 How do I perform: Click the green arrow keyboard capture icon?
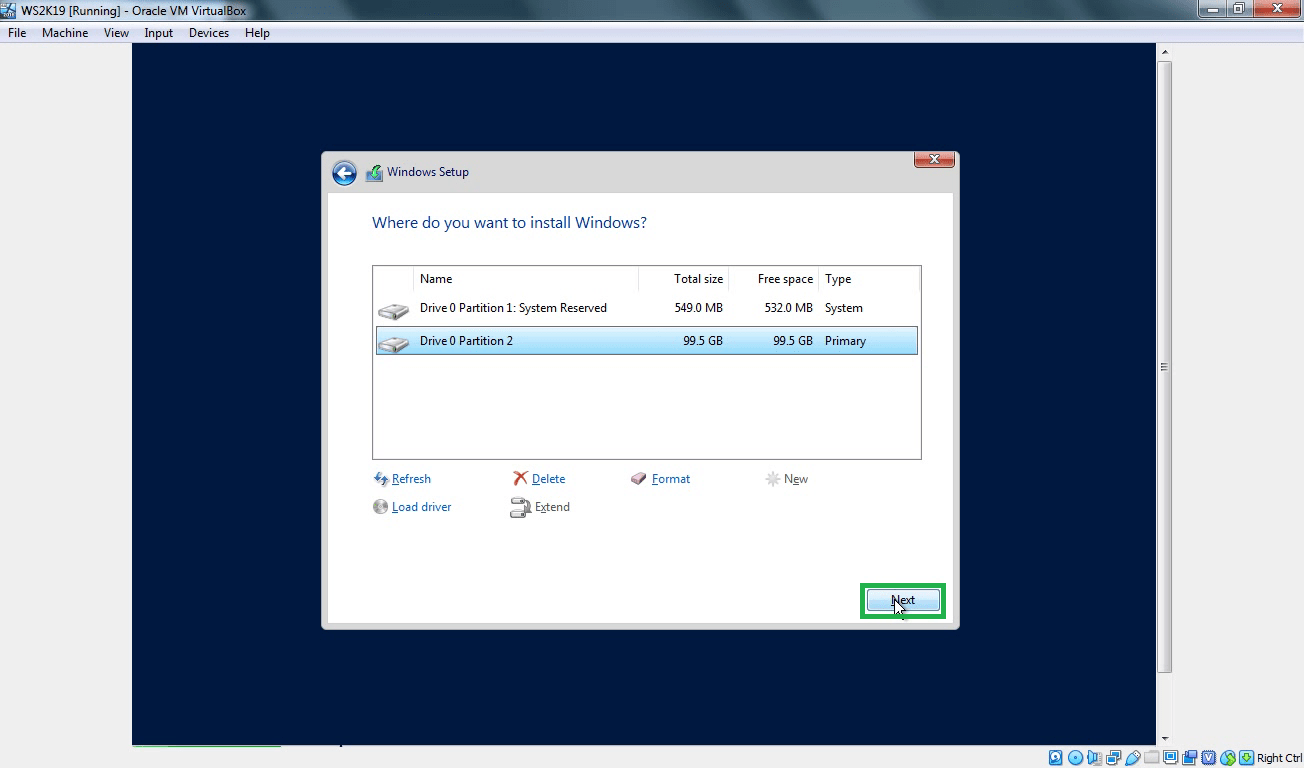[1247, 758]
